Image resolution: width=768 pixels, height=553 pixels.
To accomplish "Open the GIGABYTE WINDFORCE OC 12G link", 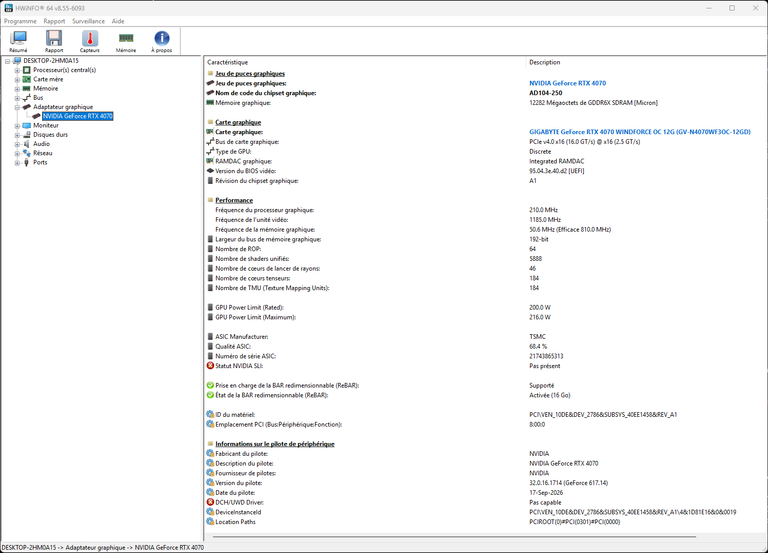I will click(x=640, y=132).
